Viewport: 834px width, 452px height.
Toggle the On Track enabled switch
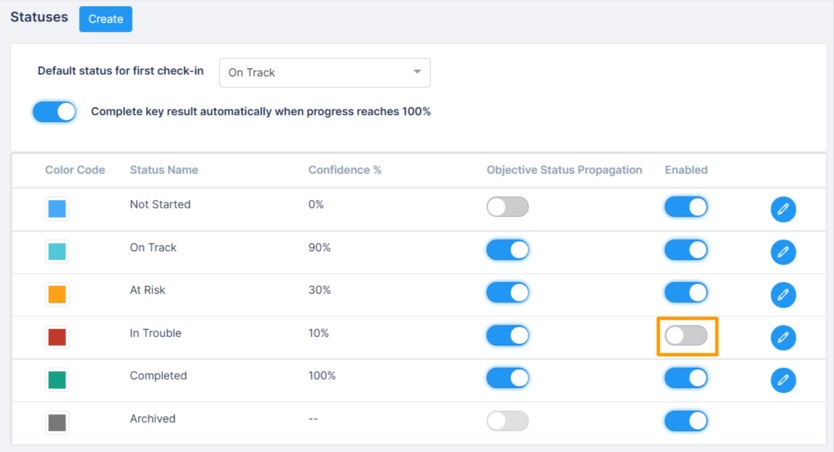pos(686,250)
